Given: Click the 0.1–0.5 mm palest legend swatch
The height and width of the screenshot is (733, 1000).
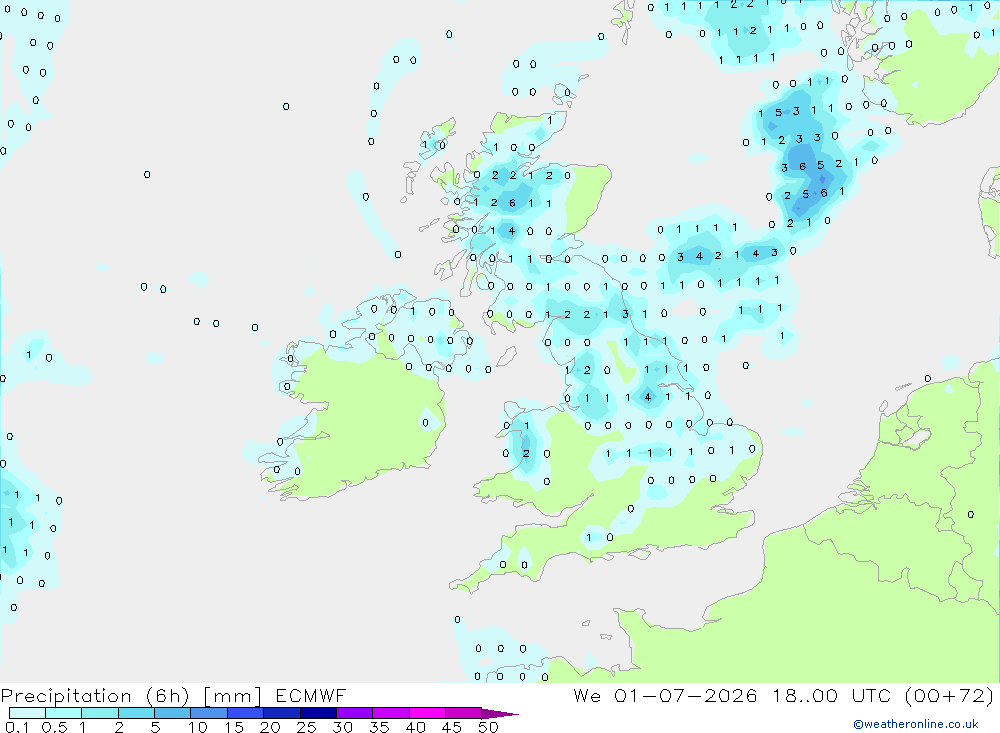Looking at the screenshot, I should pos(27,713).
